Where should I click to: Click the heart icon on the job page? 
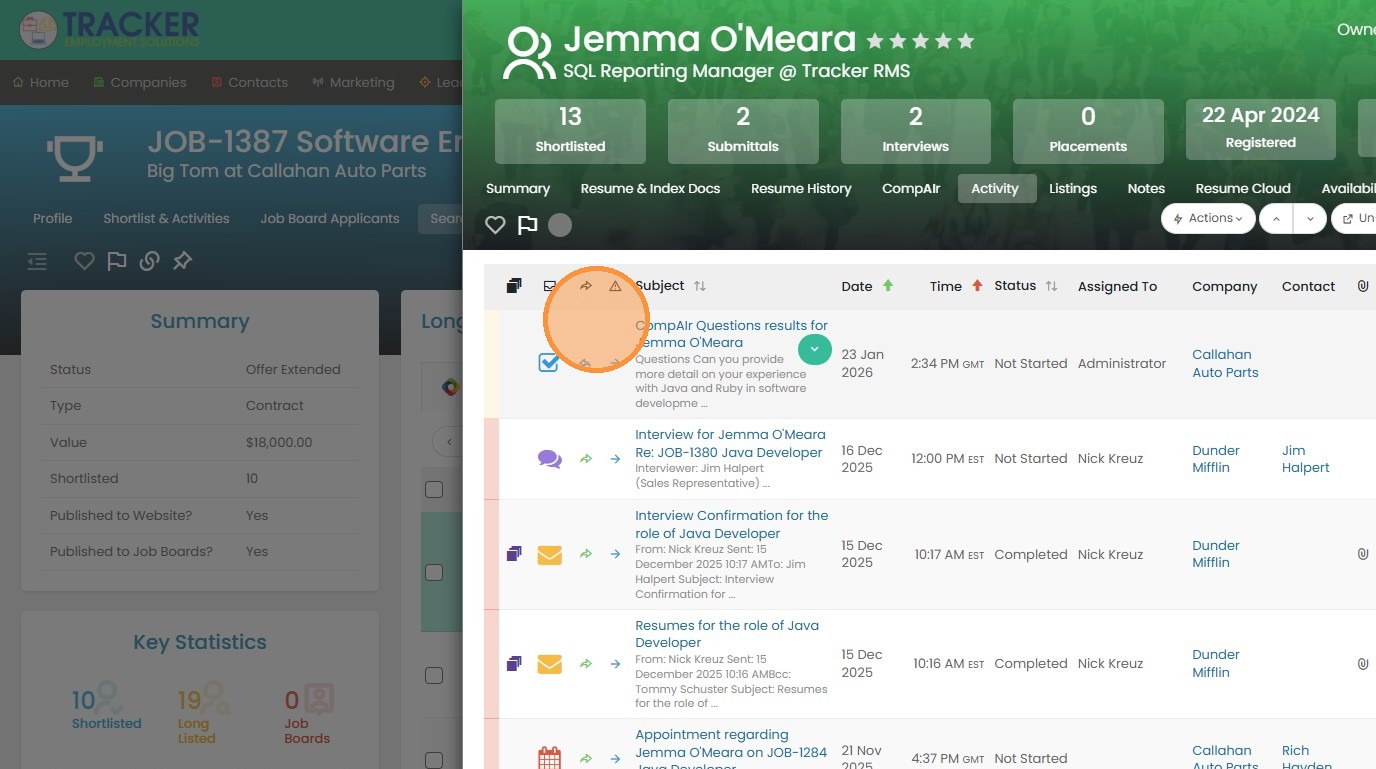click(x=84, y=261)
